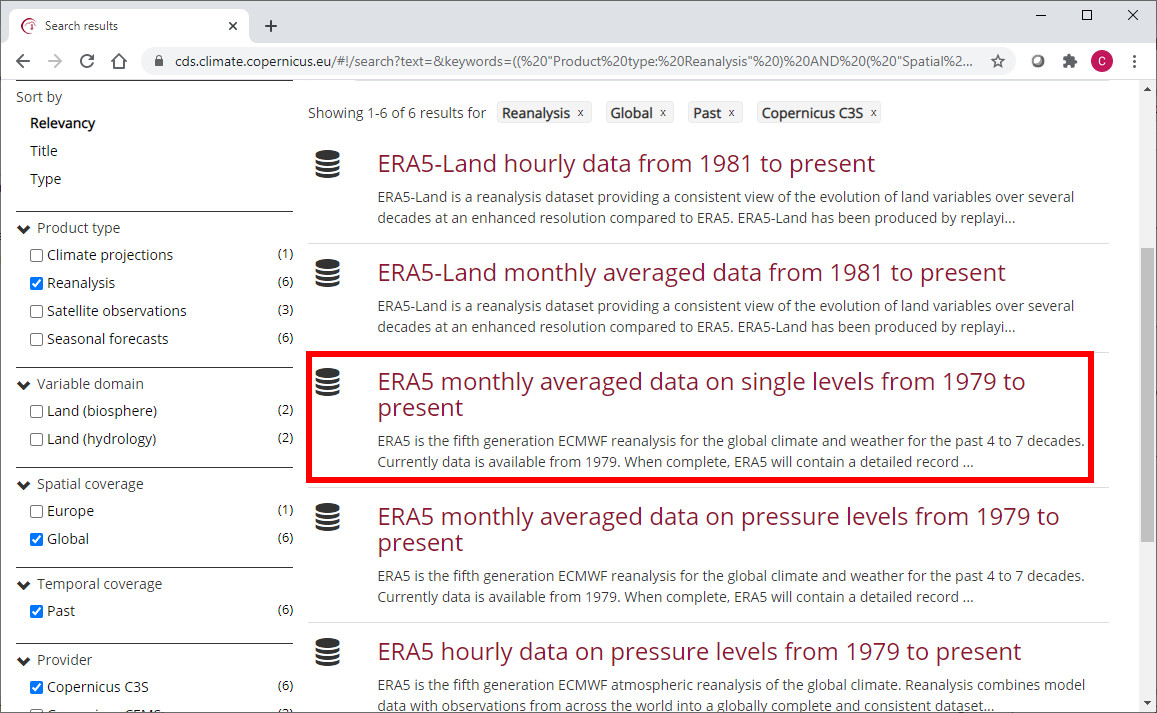Enable the Climate projections checkbox

coord(36,255)
